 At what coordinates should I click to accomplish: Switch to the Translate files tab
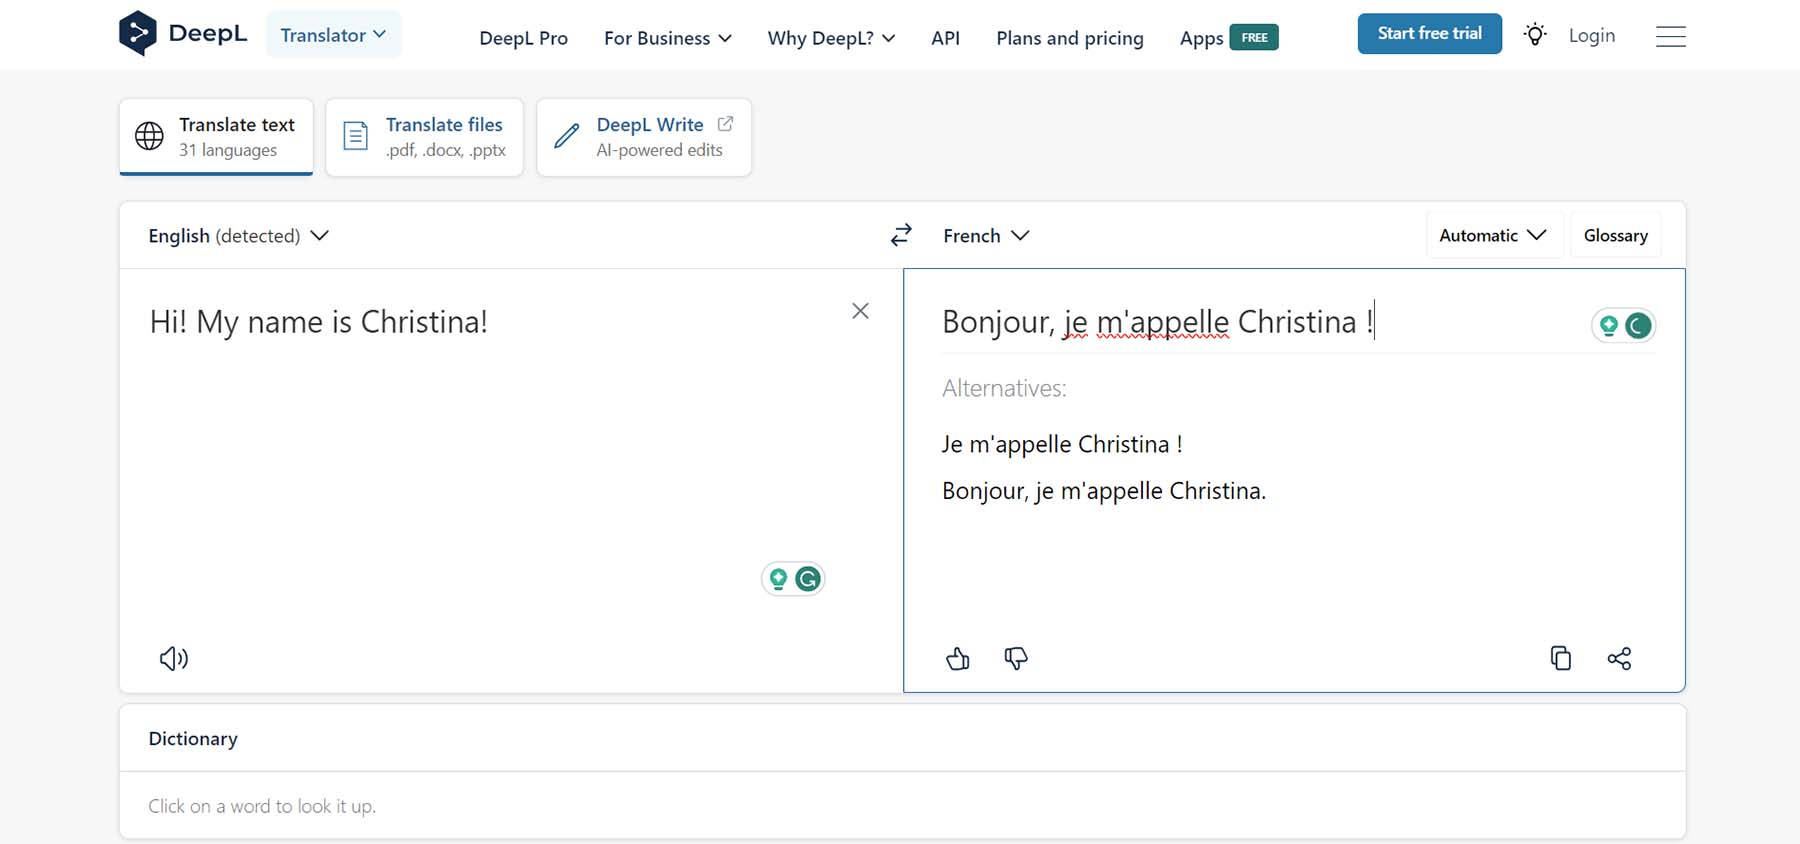[x=425, y=137]
